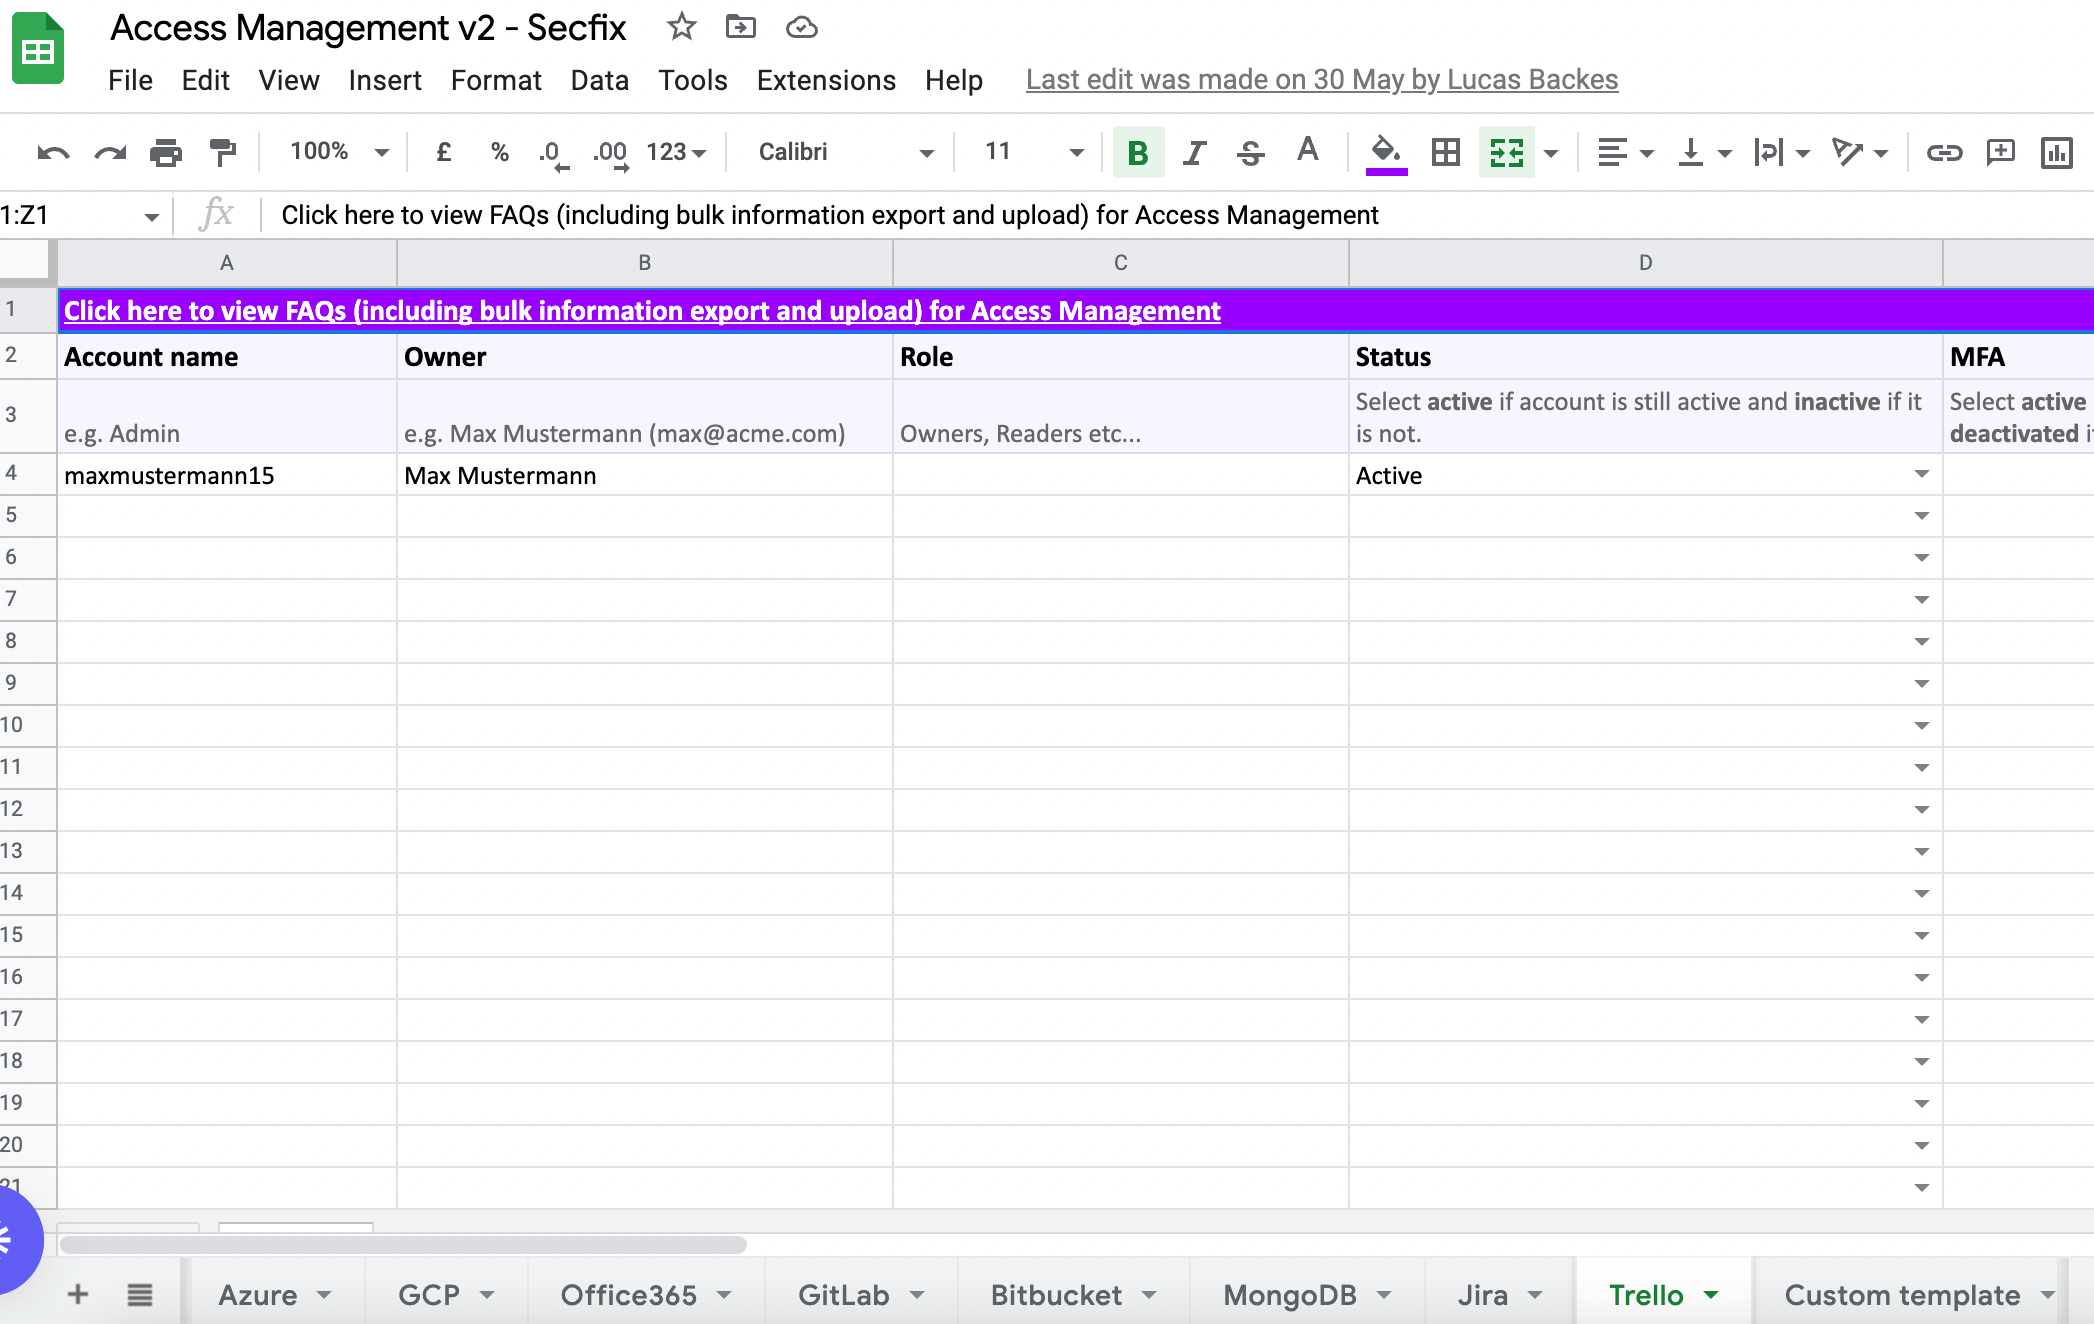Screen dimensions: 2094x1324
Task: Open the Format menu
Action: tap(496, 80)
